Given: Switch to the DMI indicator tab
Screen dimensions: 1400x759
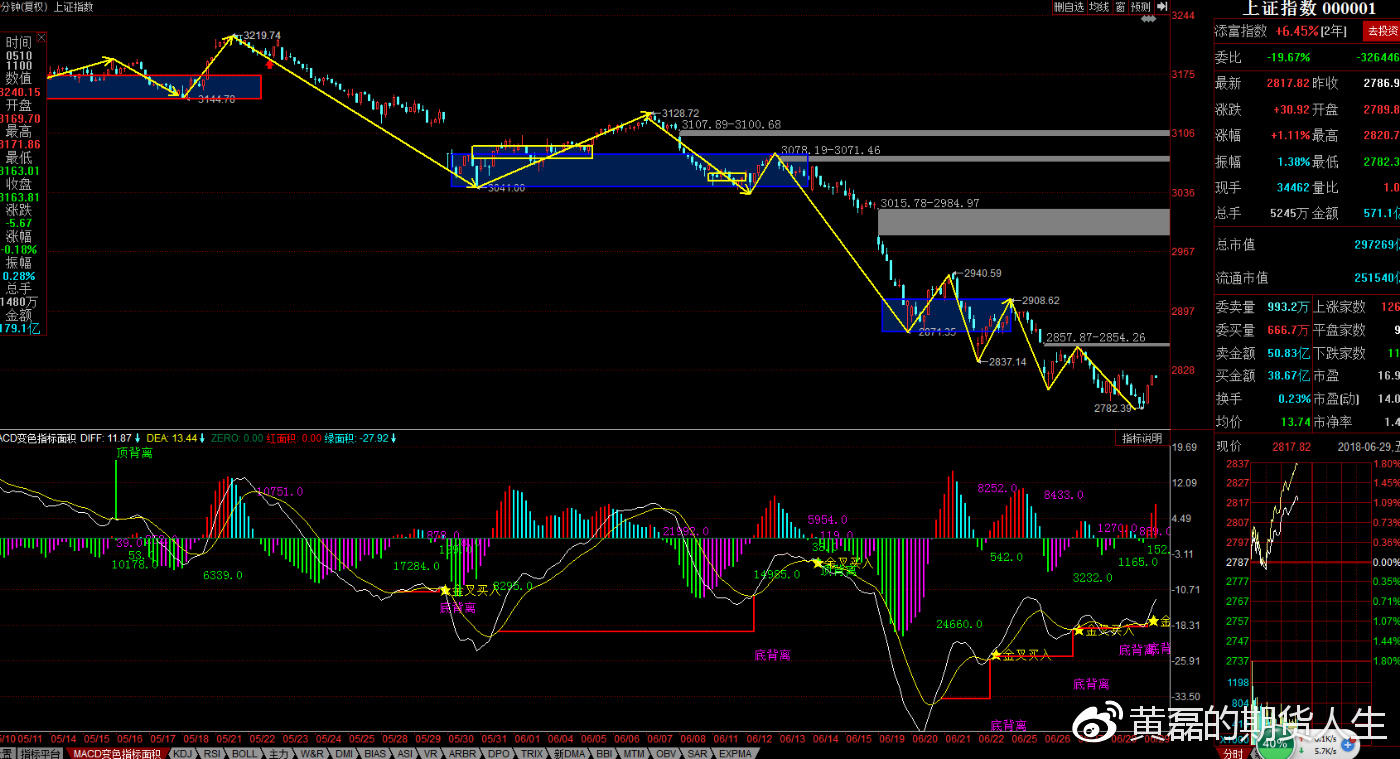Looking at the screenshot, I should 345,753.
